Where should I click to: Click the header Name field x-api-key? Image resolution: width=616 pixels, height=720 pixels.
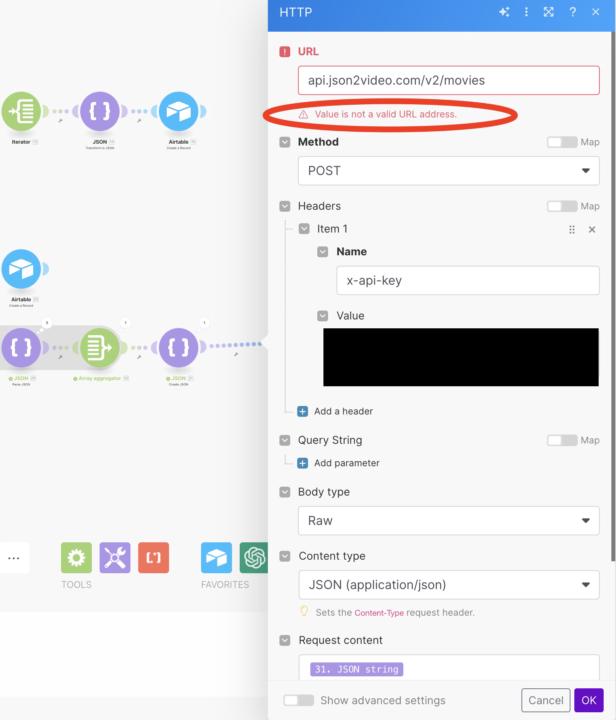click(x=467, y=281)
